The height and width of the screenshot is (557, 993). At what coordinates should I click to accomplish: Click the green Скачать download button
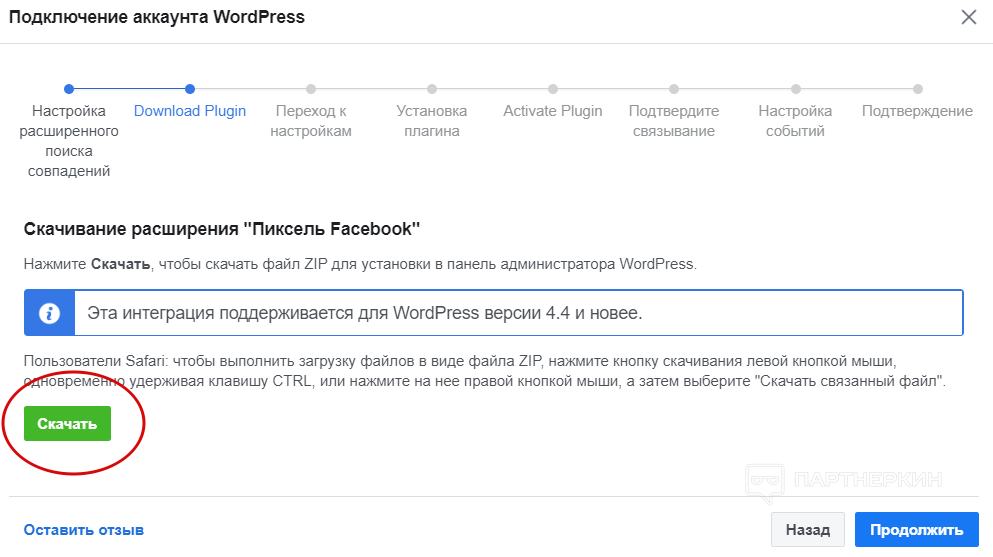point(67,423)
